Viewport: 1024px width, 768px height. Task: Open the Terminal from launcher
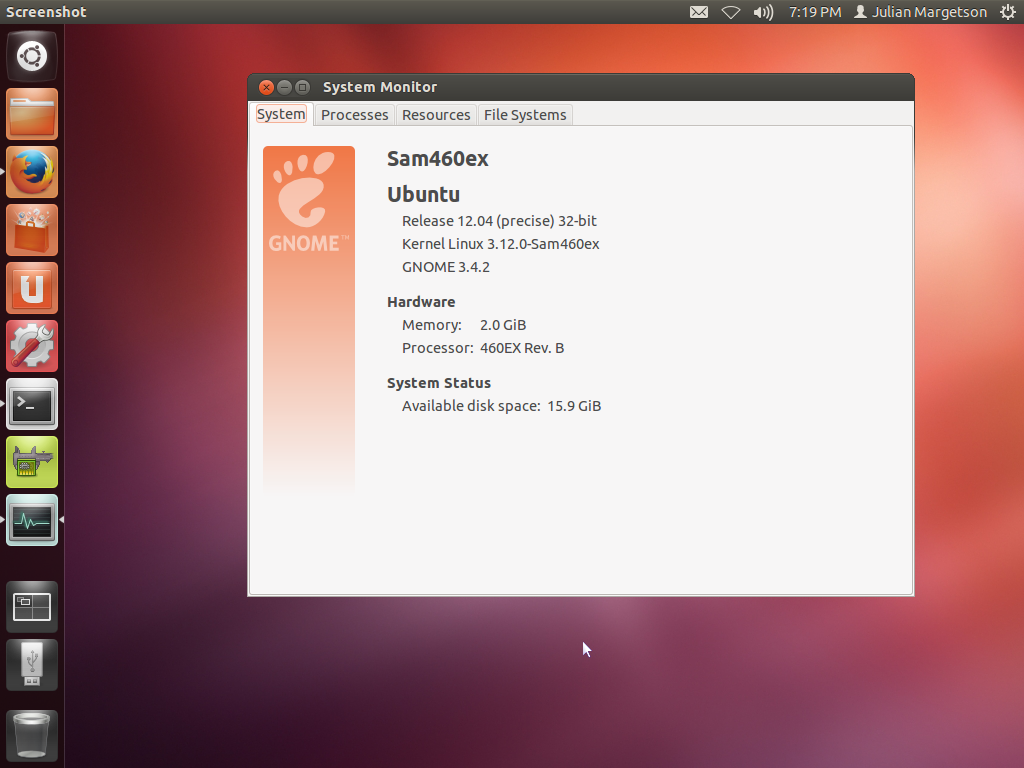[32, 404]
